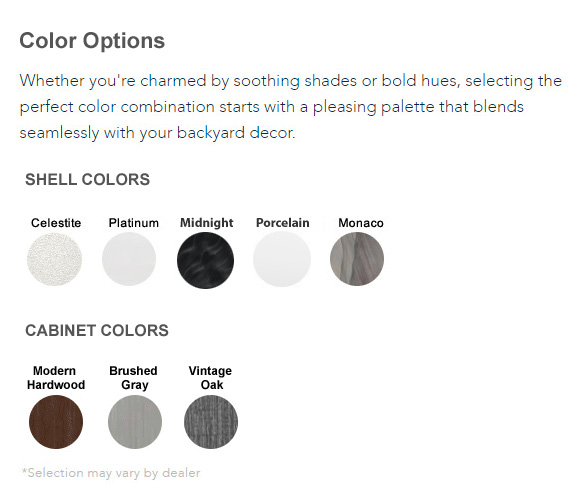Click the Celestite label text
Screen dimensions: 574x504
coord(56,223)
